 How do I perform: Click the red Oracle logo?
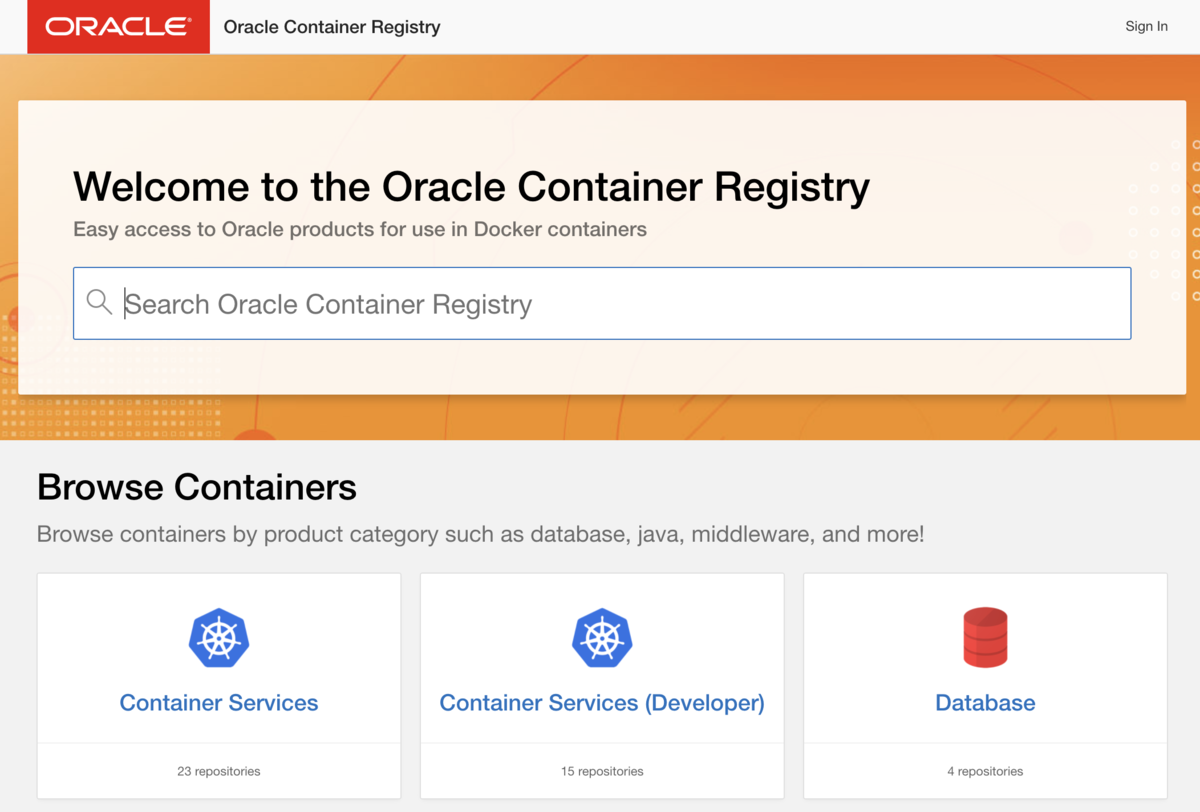tap(118, 27)
